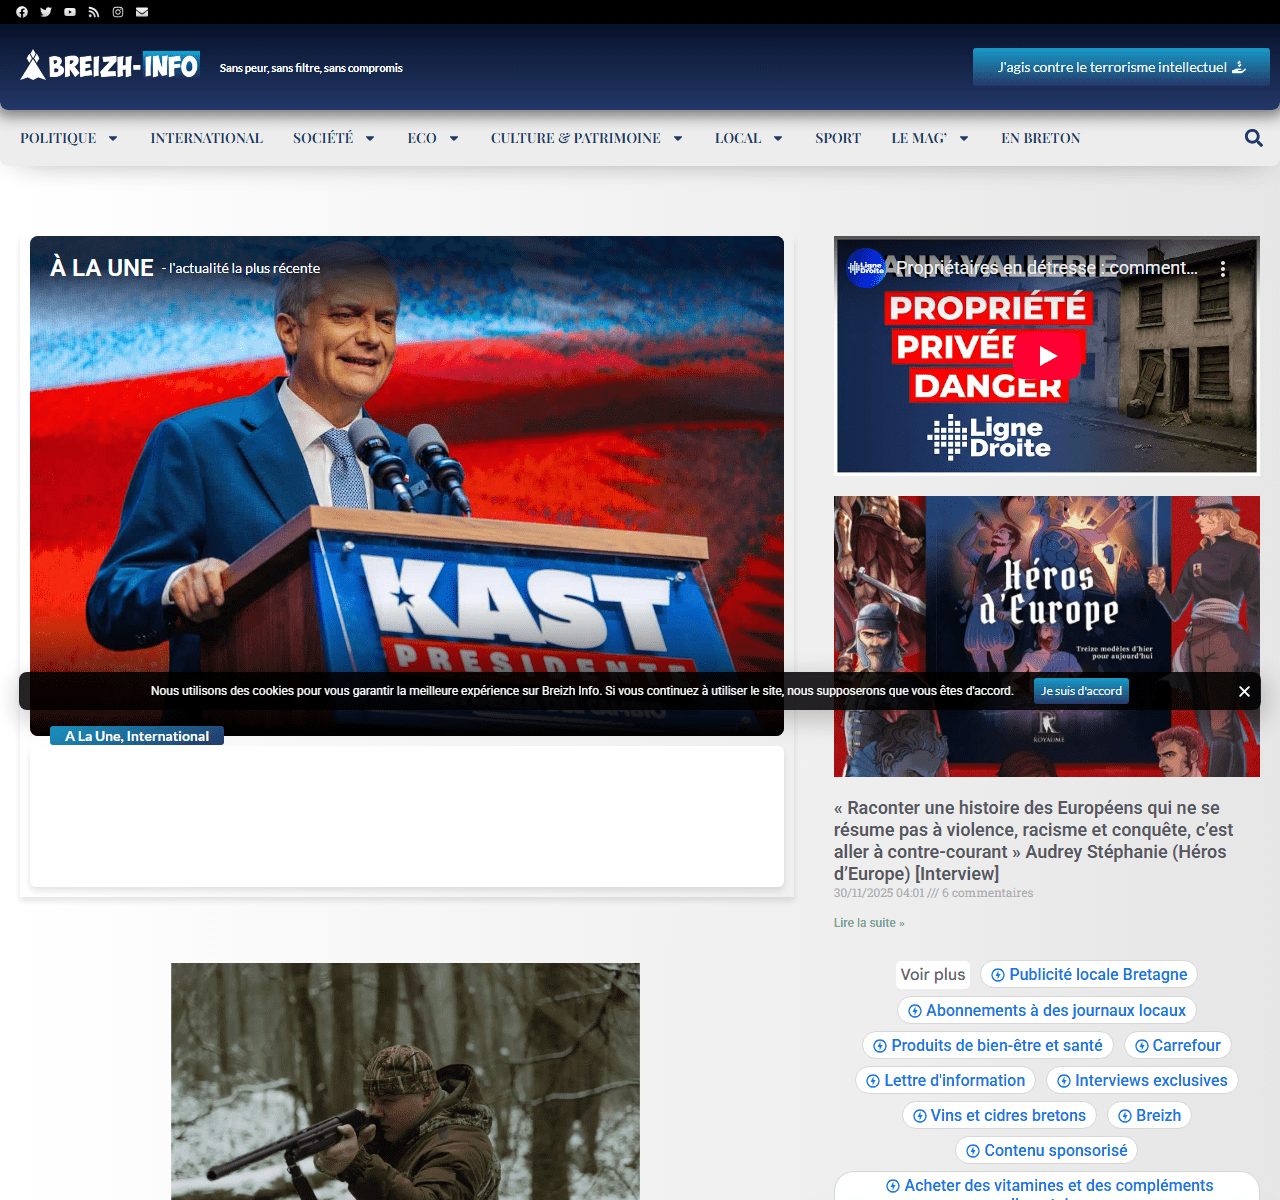Follow the Lire la suite link

point(868,923)
